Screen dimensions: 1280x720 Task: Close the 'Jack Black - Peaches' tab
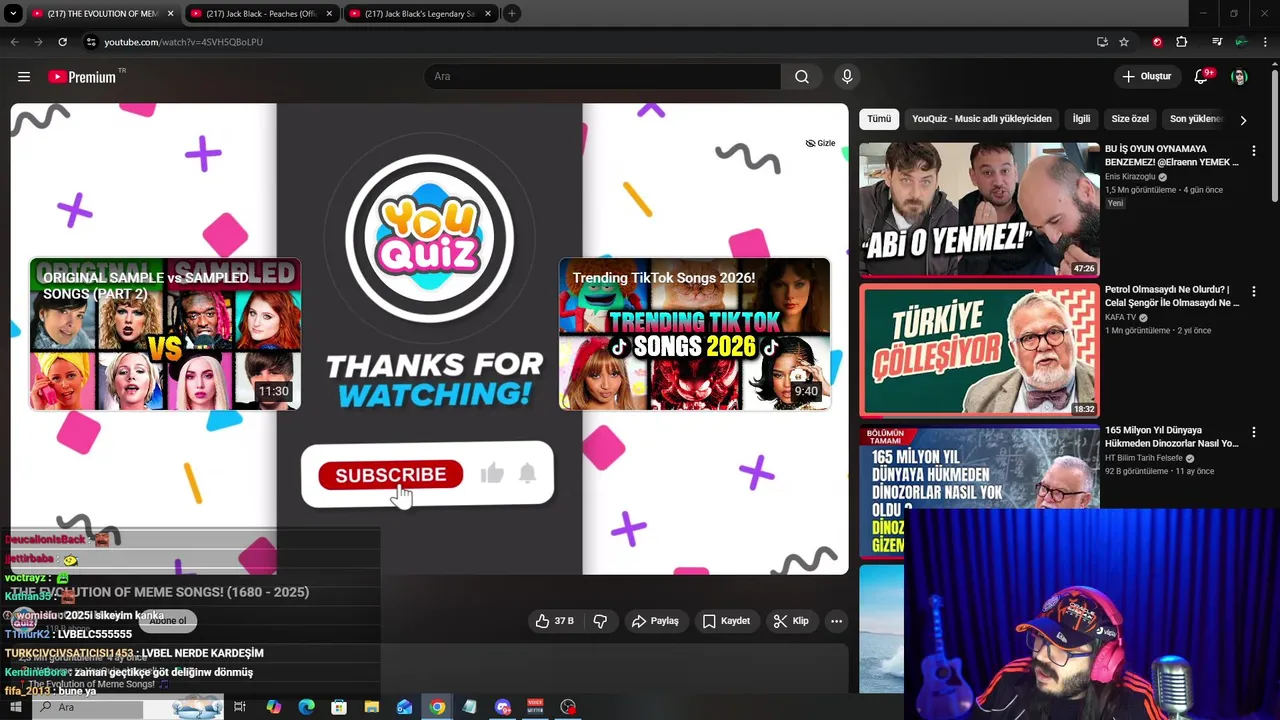[x=329, y=14]
